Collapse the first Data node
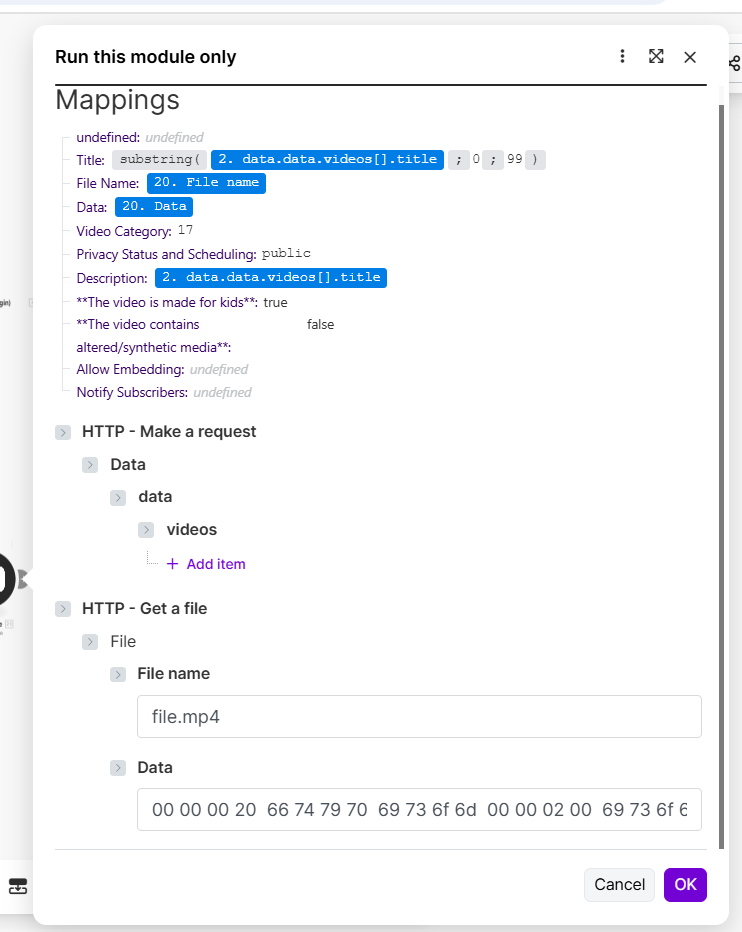The image size is (742, 932). (91, 465)
